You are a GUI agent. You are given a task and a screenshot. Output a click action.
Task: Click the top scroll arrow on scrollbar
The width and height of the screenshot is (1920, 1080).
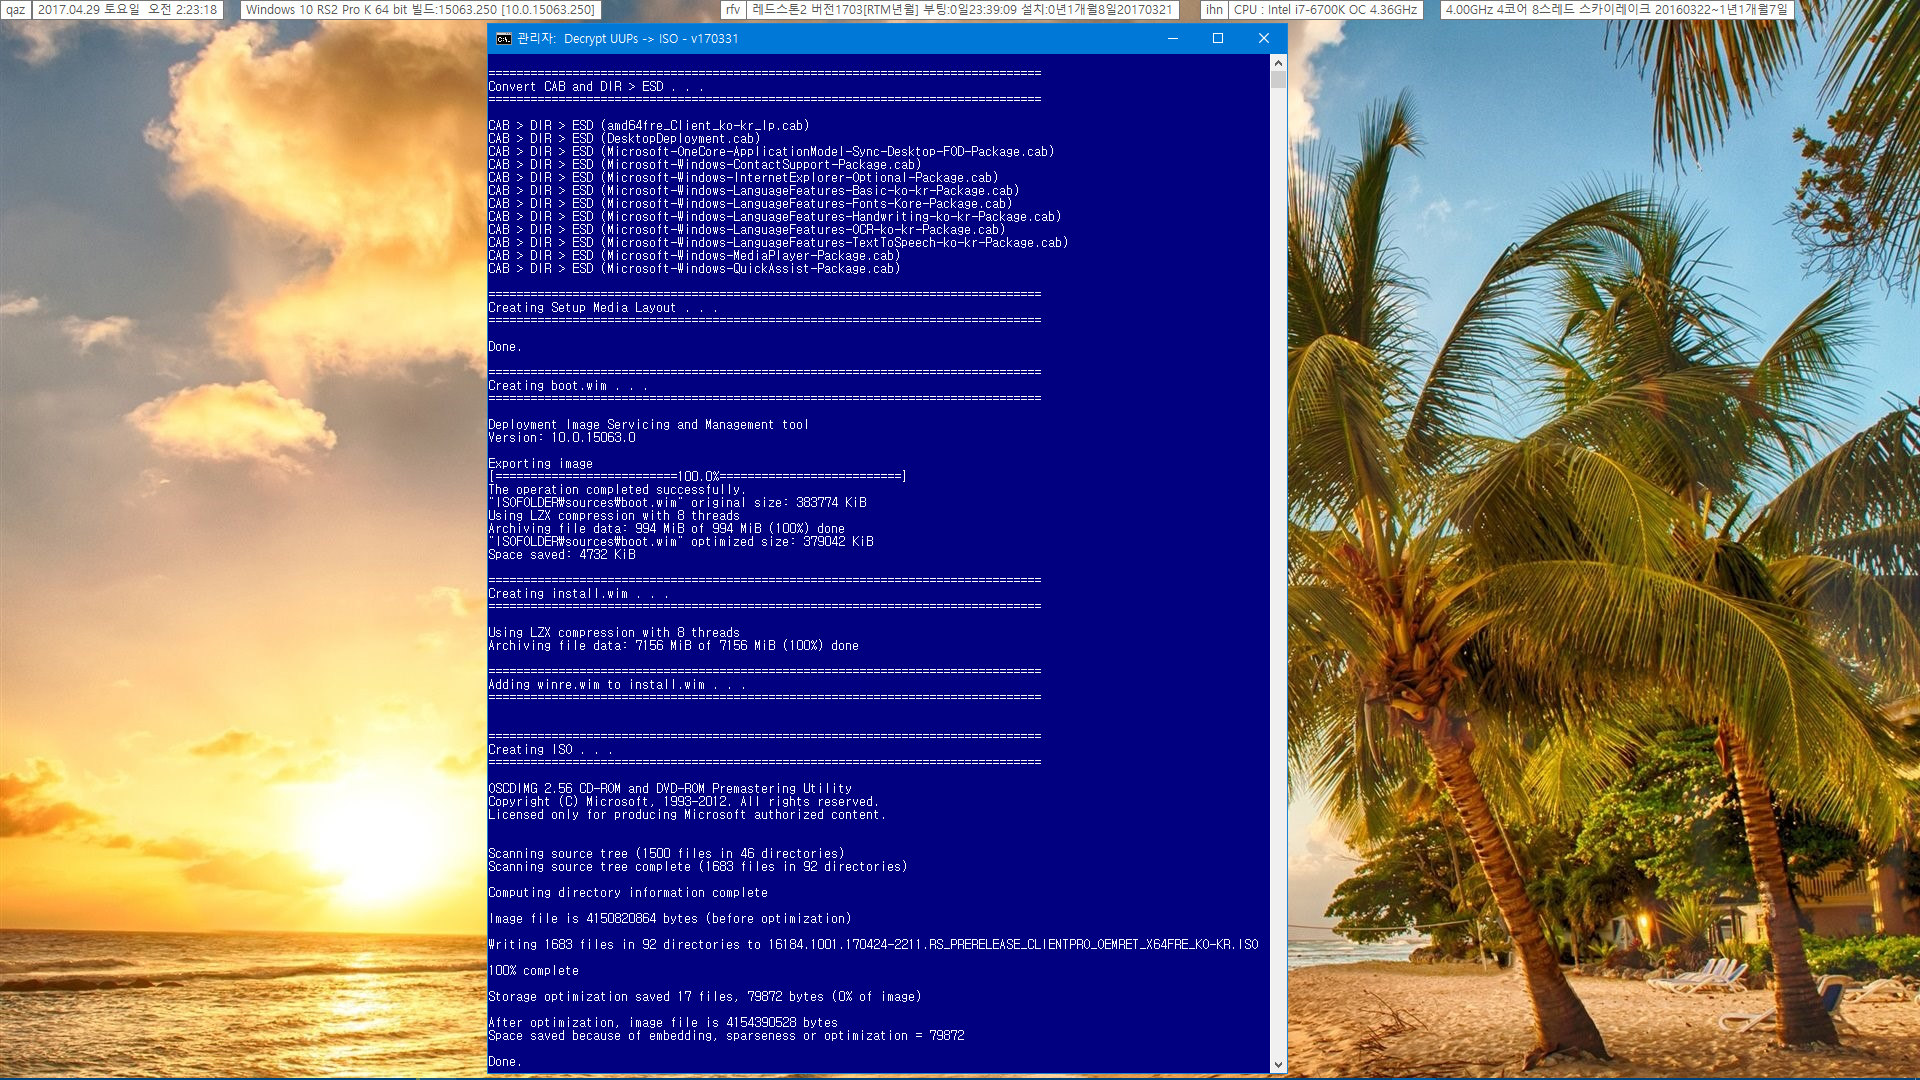pyautogui.click(x=1278, y=62)
